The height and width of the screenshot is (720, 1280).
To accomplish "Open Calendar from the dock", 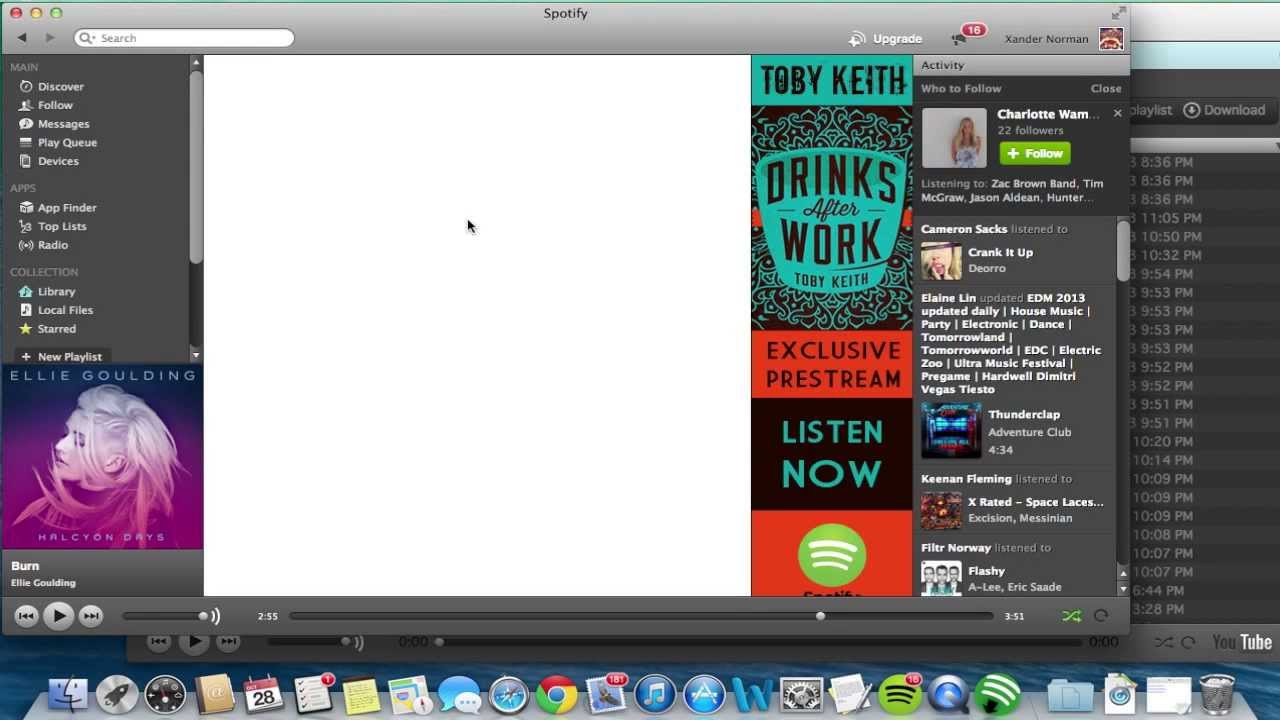I will click(x=264, y=695).
